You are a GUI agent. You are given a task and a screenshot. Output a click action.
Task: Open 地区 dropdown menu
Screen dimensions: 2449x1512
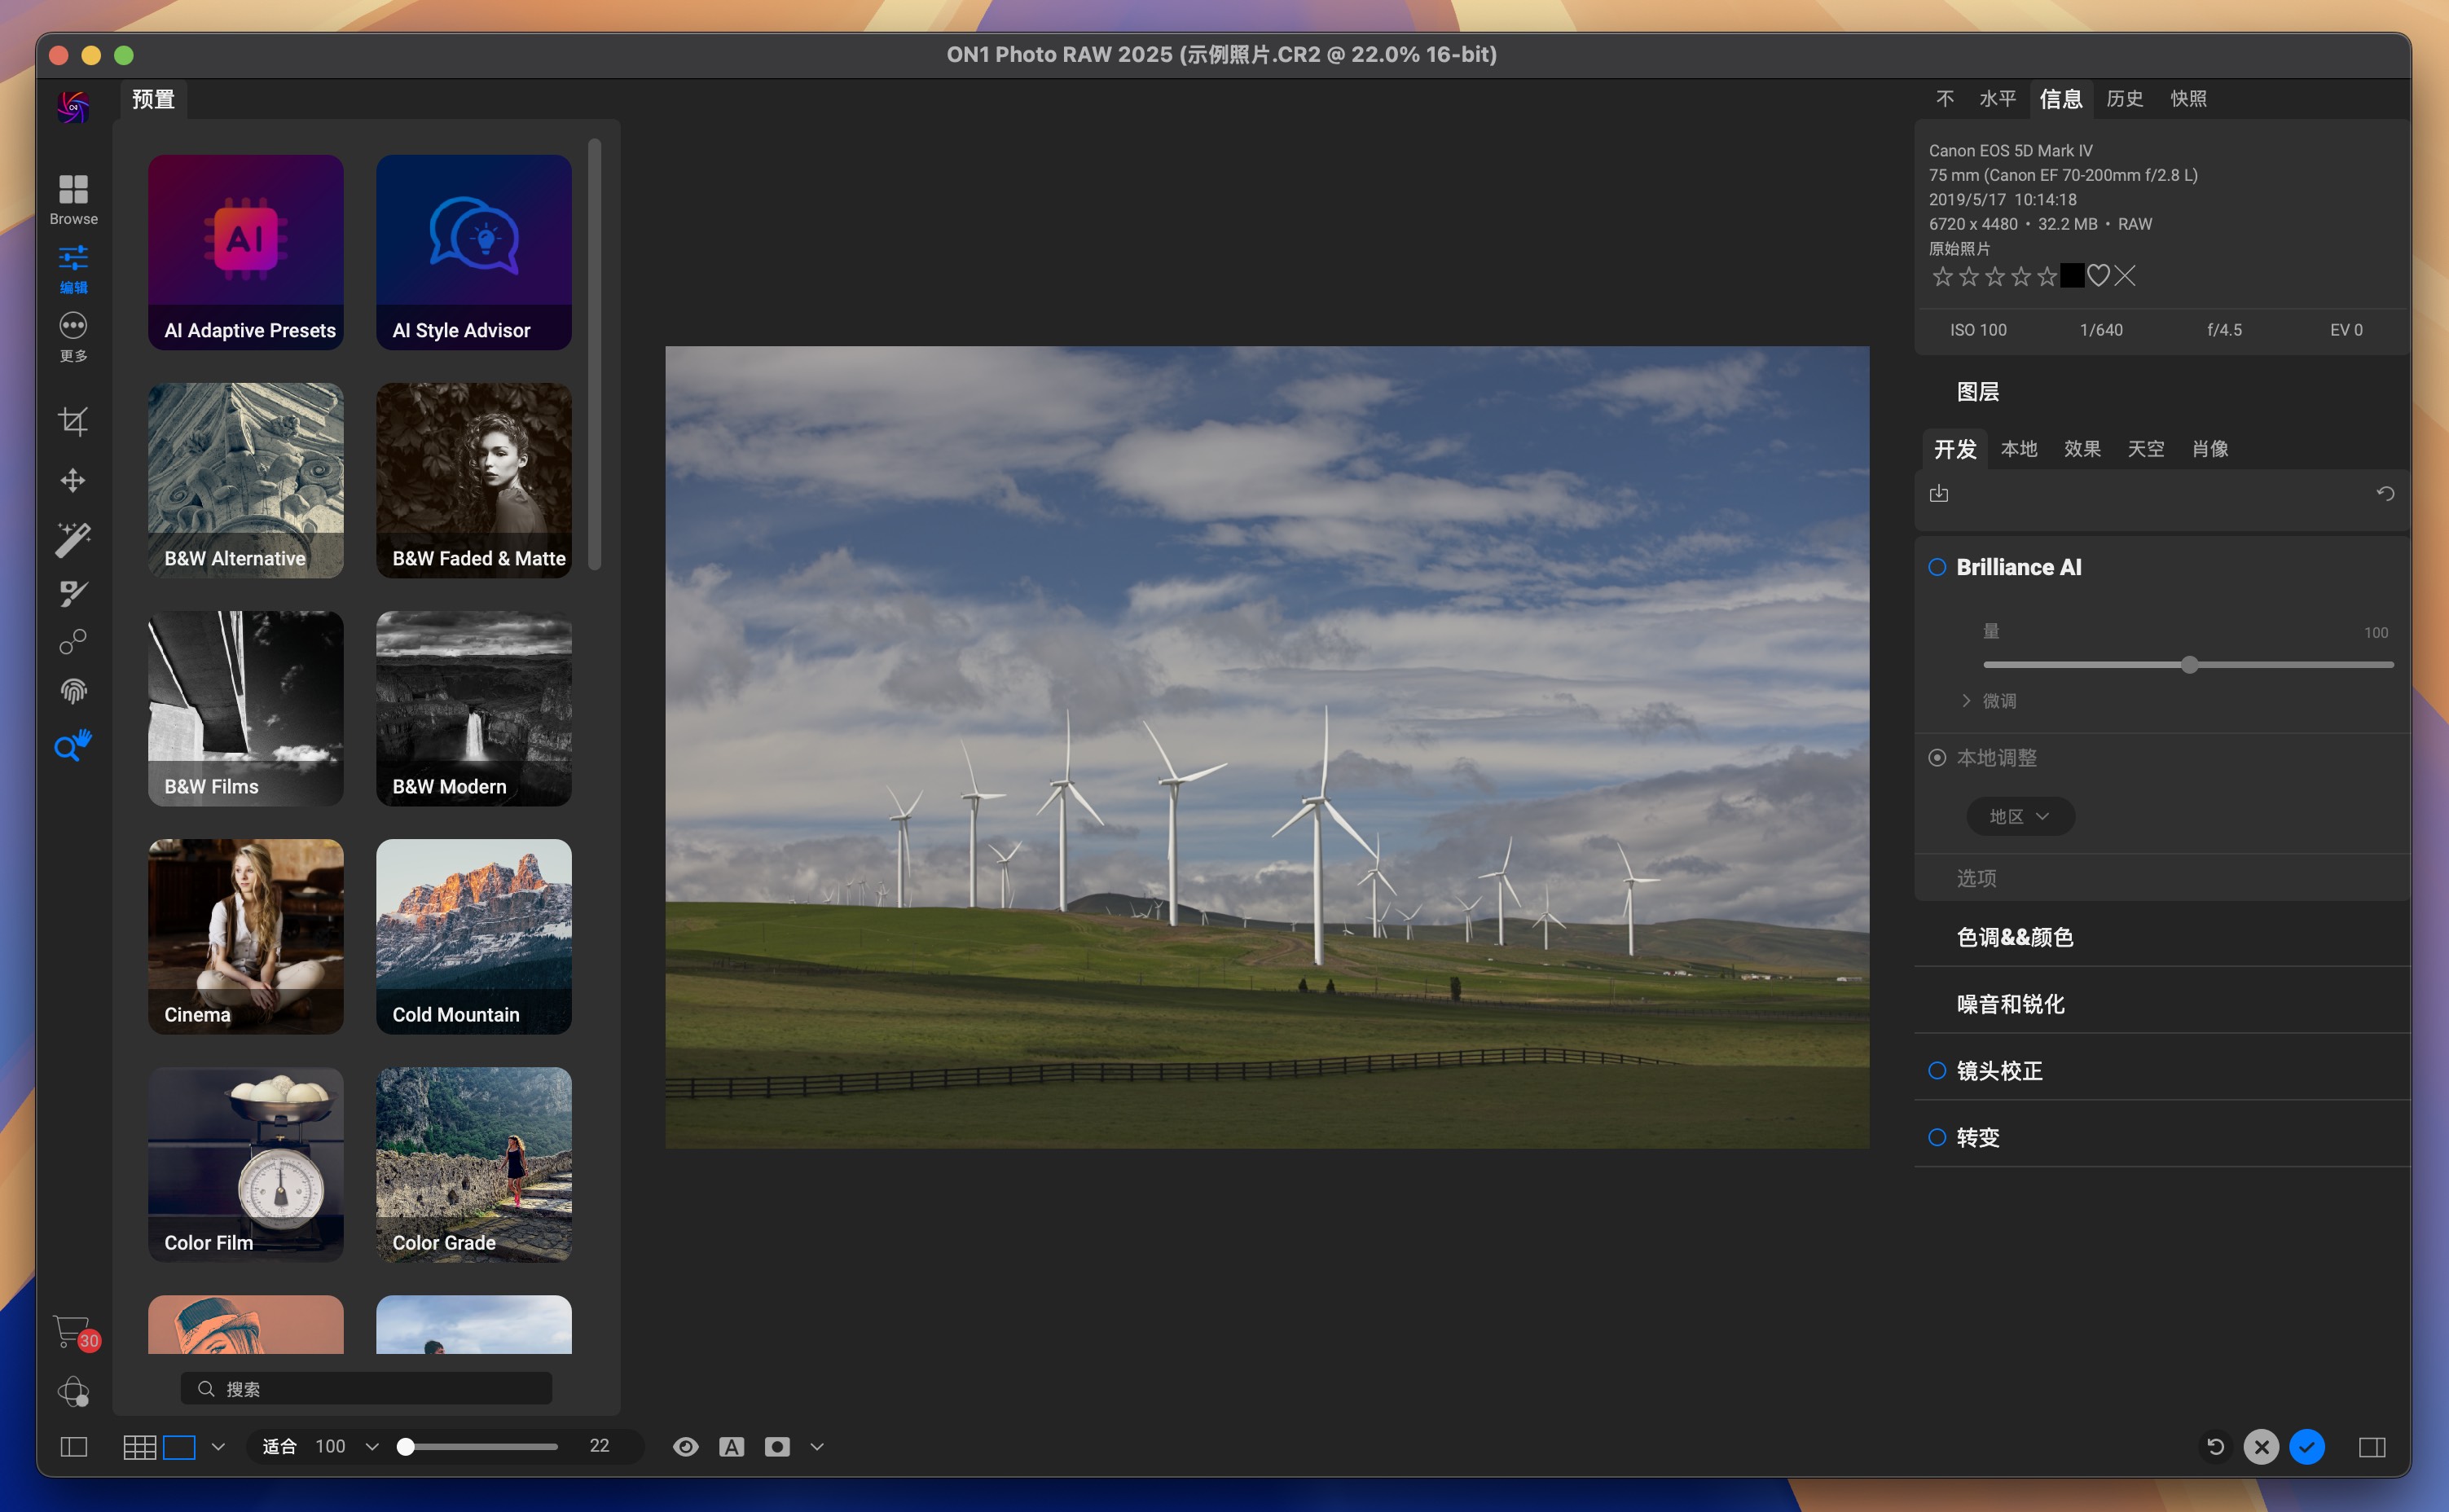(x=2017, y=815)
